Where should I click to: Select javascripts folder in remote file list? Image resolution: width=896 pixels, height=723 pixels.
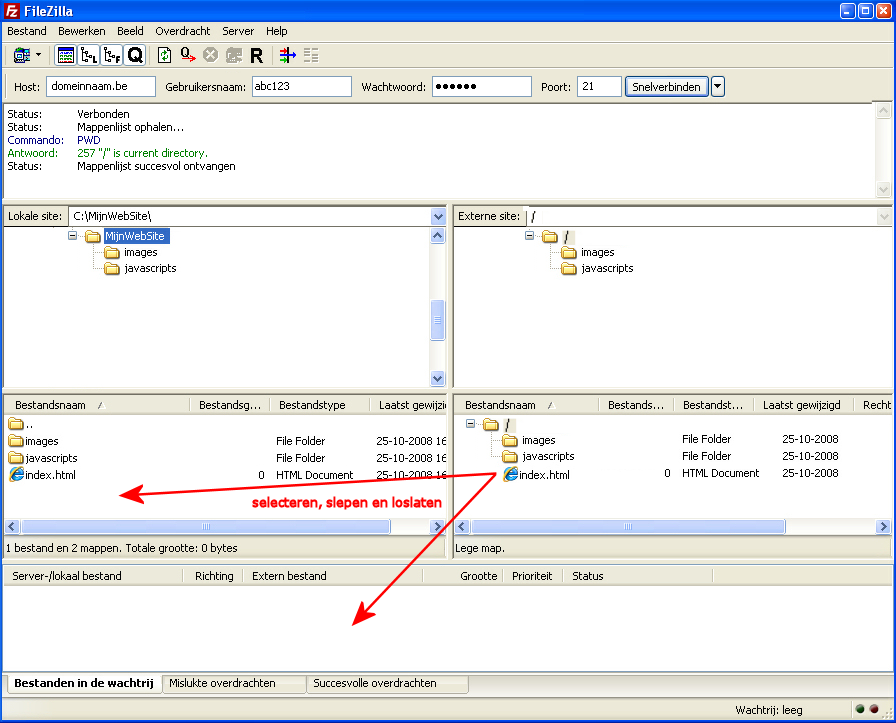point(548,456)
